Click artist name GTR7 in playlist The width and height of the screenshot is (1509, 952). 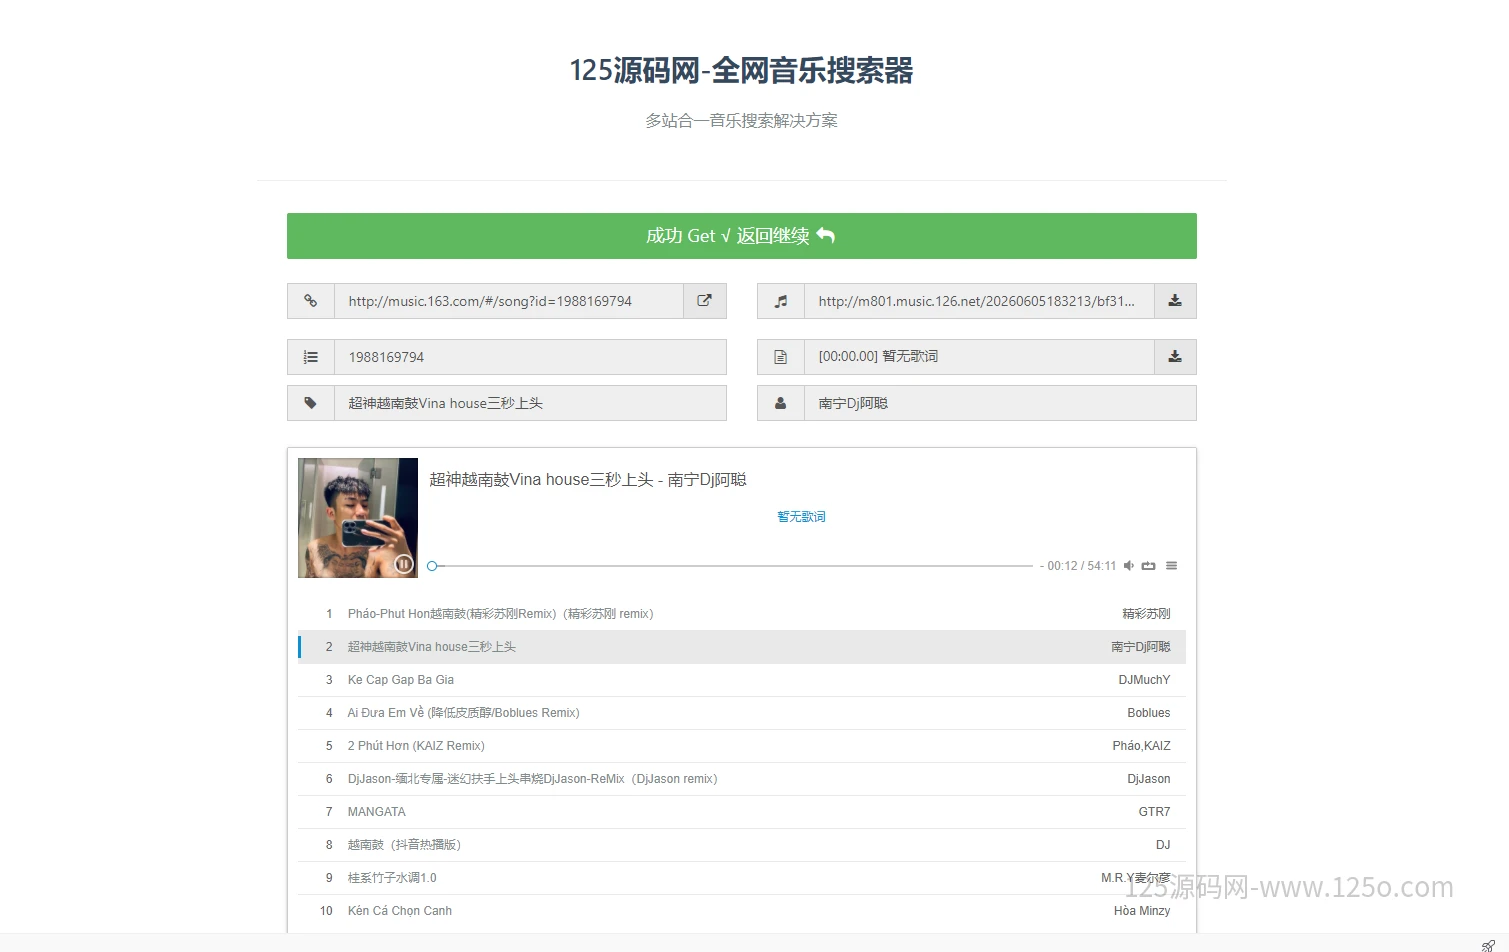1154,812
